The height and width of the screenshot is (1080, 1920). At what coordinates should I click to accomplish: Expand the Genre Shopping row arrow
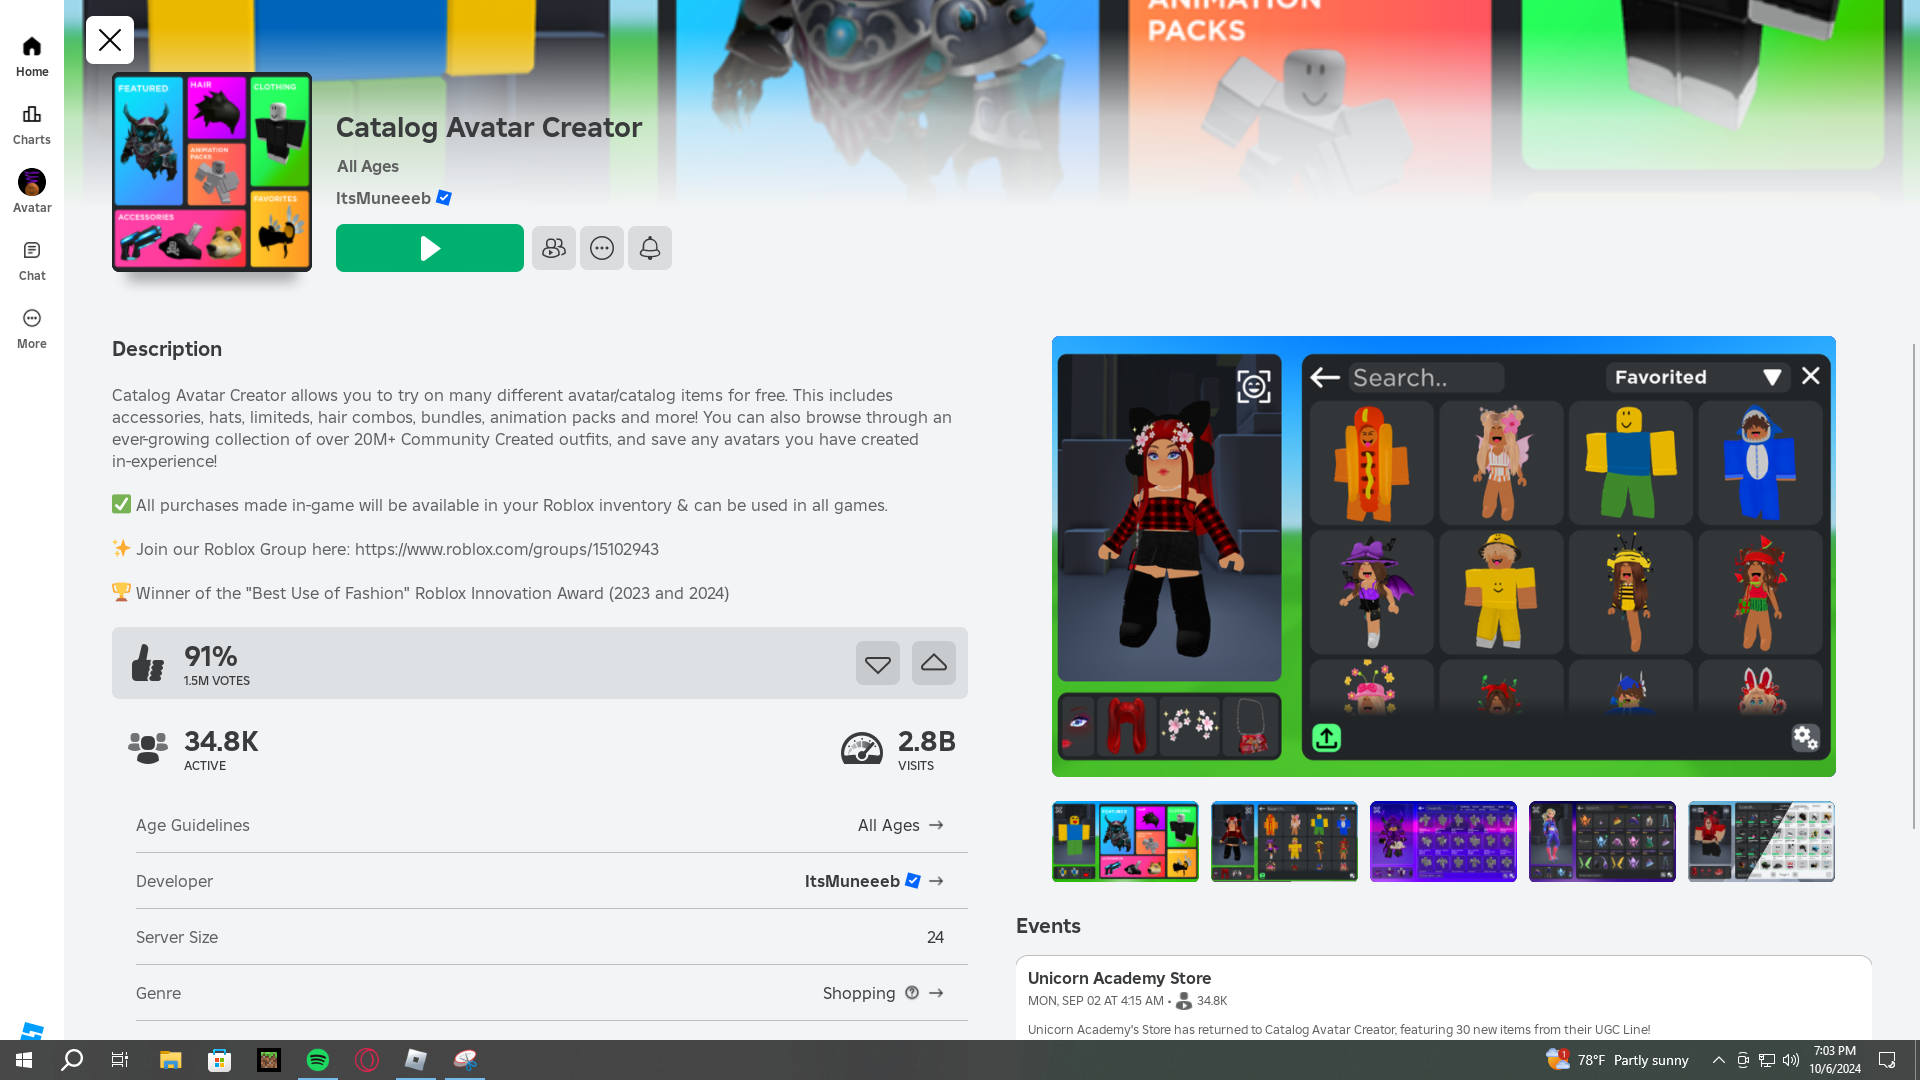coord(936,993)
